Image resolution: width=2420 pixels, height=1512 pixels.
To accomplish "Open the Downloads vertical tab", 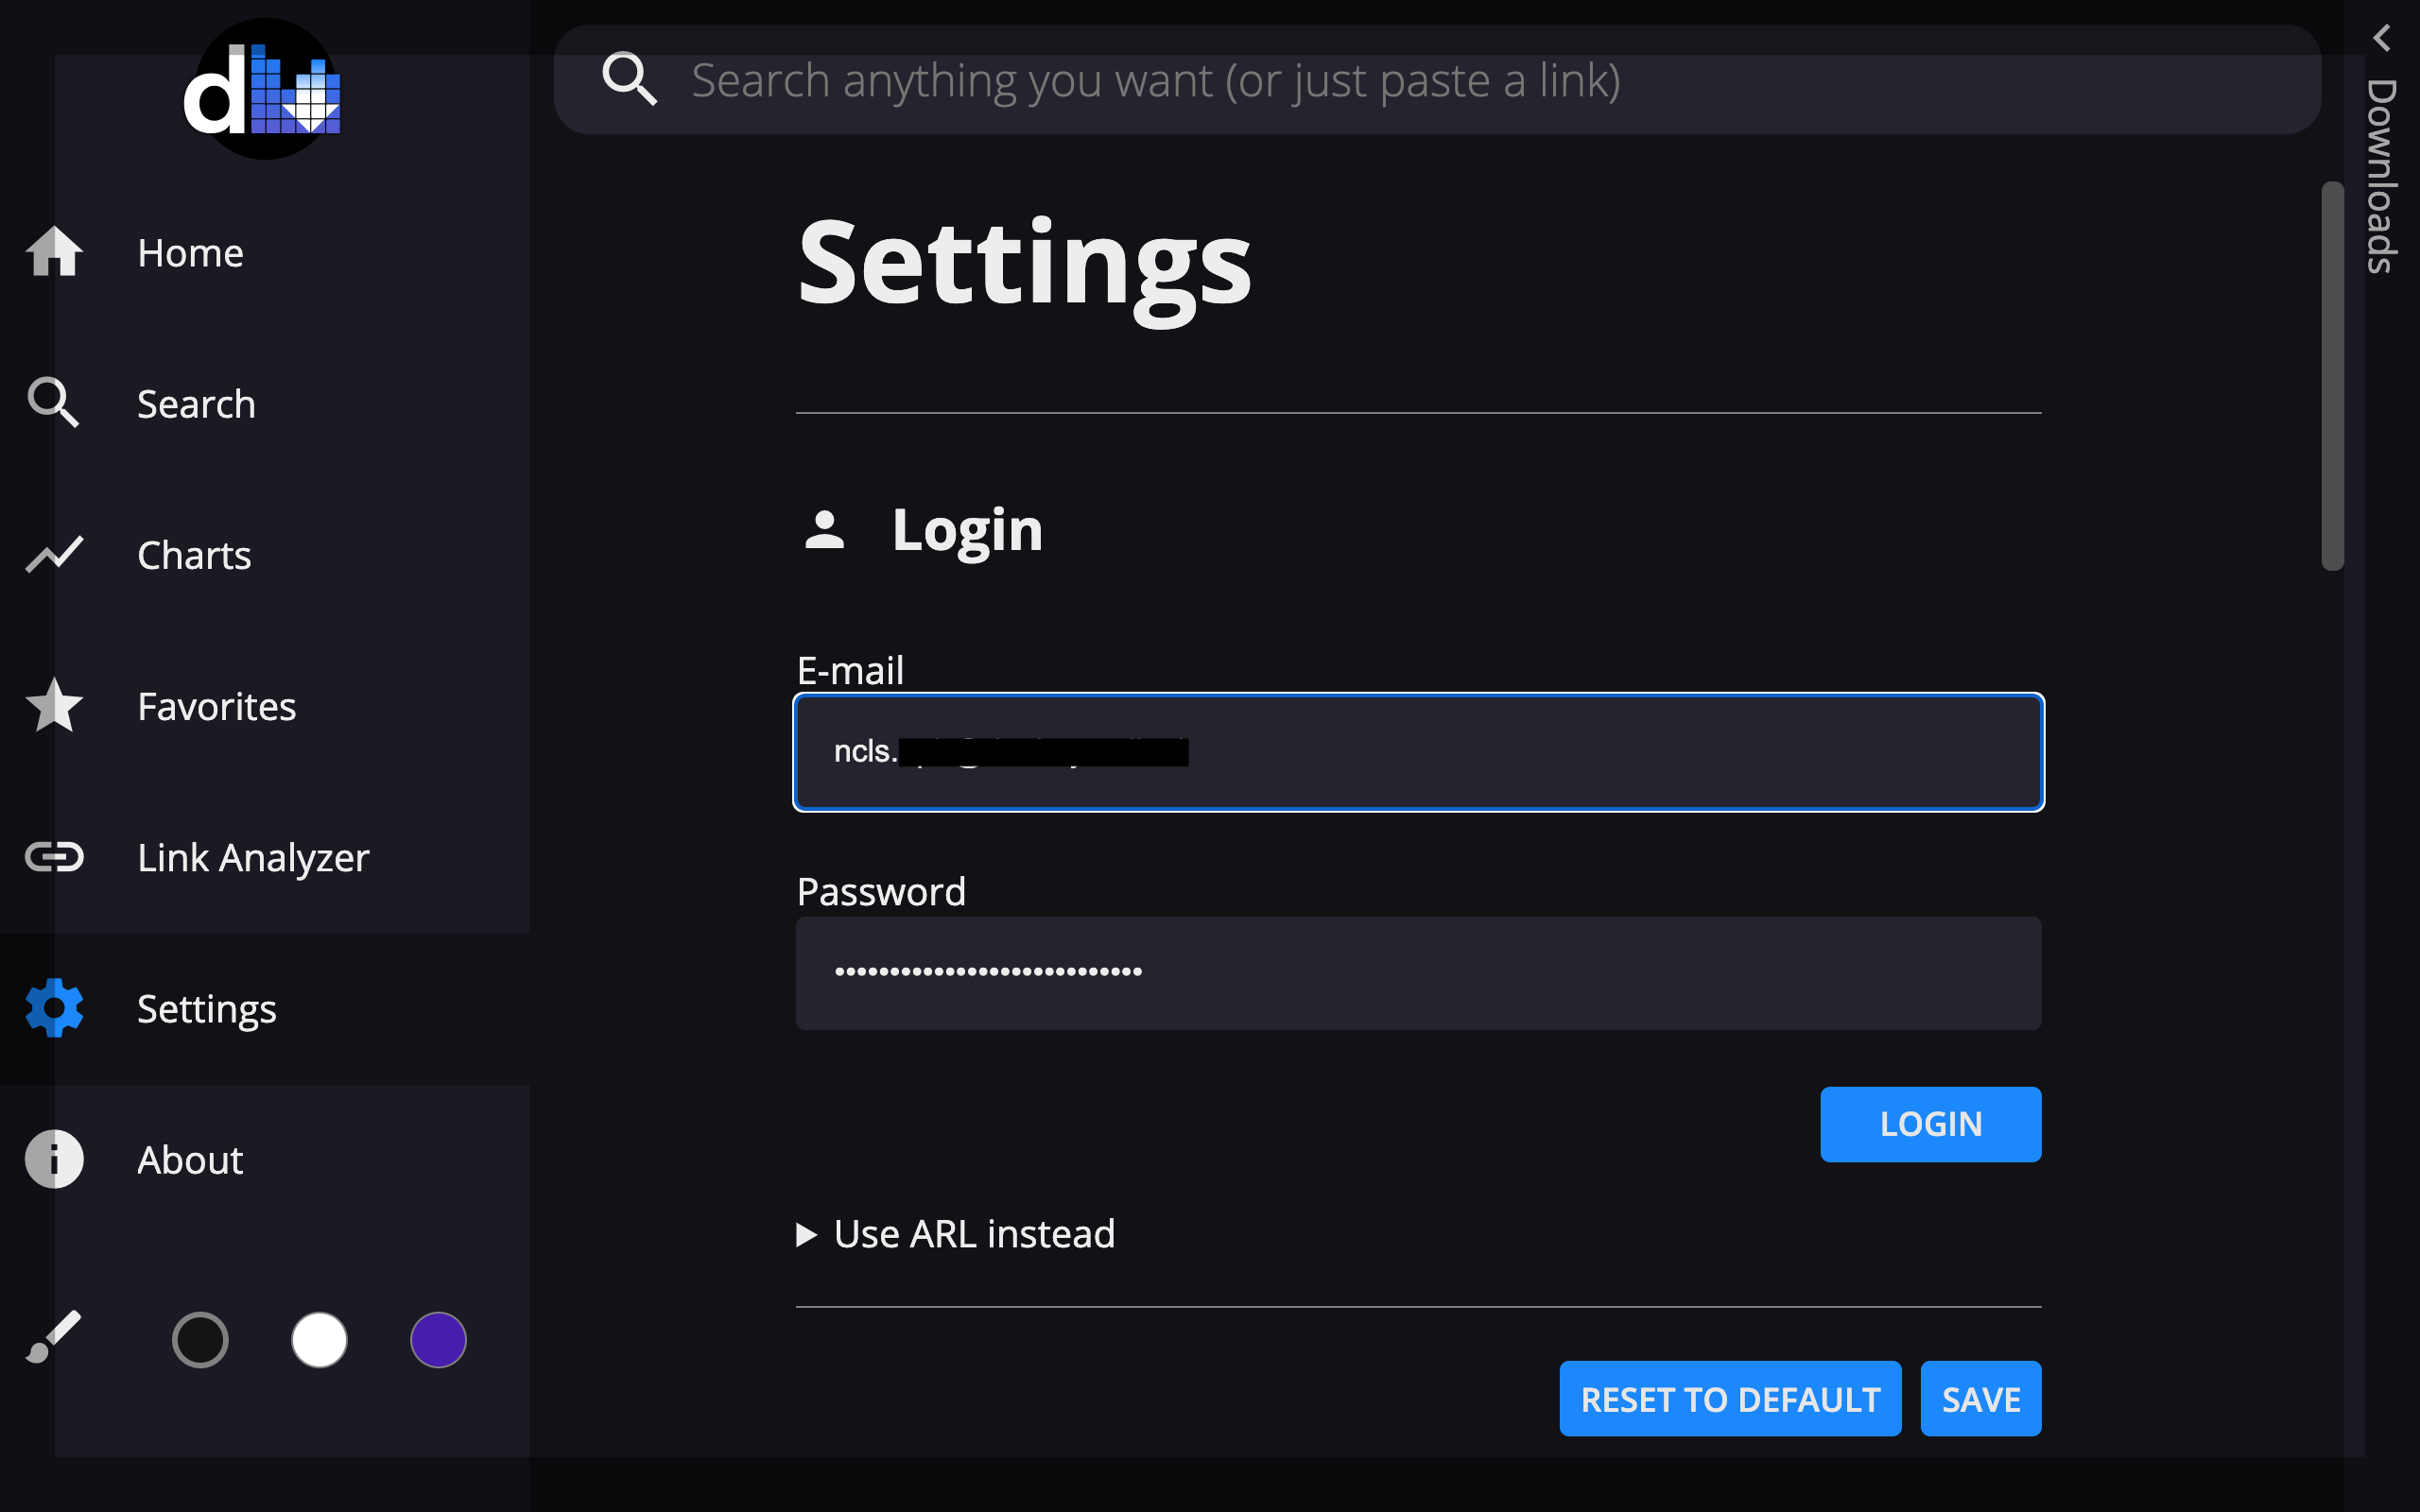I will click(x=2382, y=176).
